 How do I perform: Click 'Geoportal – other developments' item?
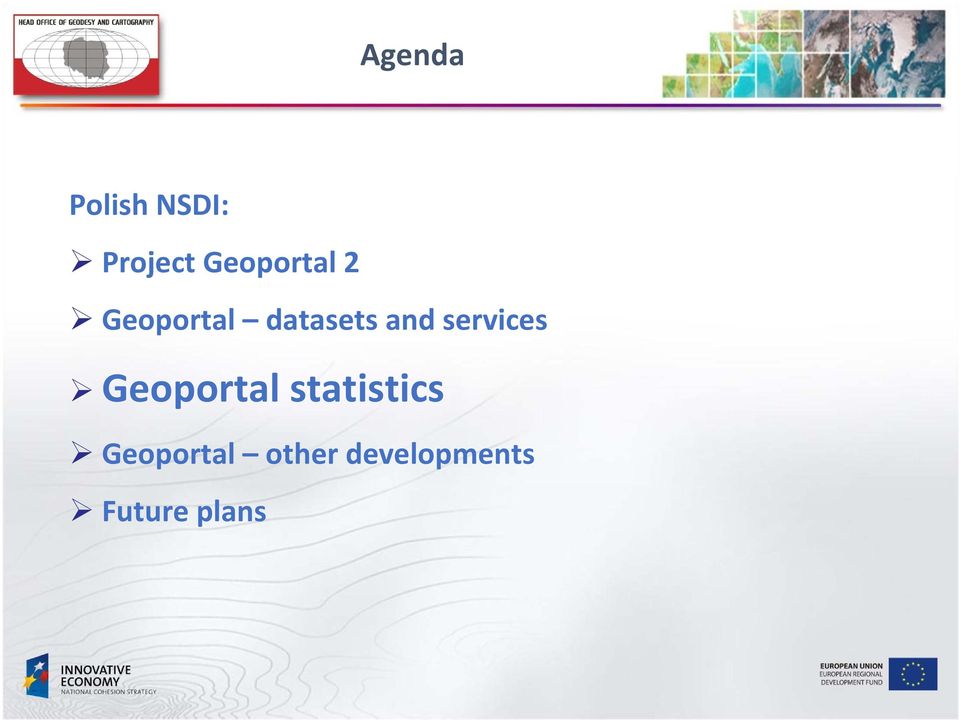(318, 454)
